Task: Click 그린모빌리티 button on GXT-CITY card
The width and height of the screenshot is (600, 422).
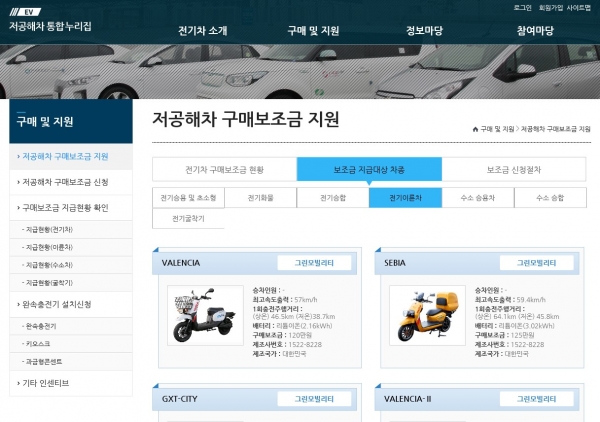Action: click(313, 398)
